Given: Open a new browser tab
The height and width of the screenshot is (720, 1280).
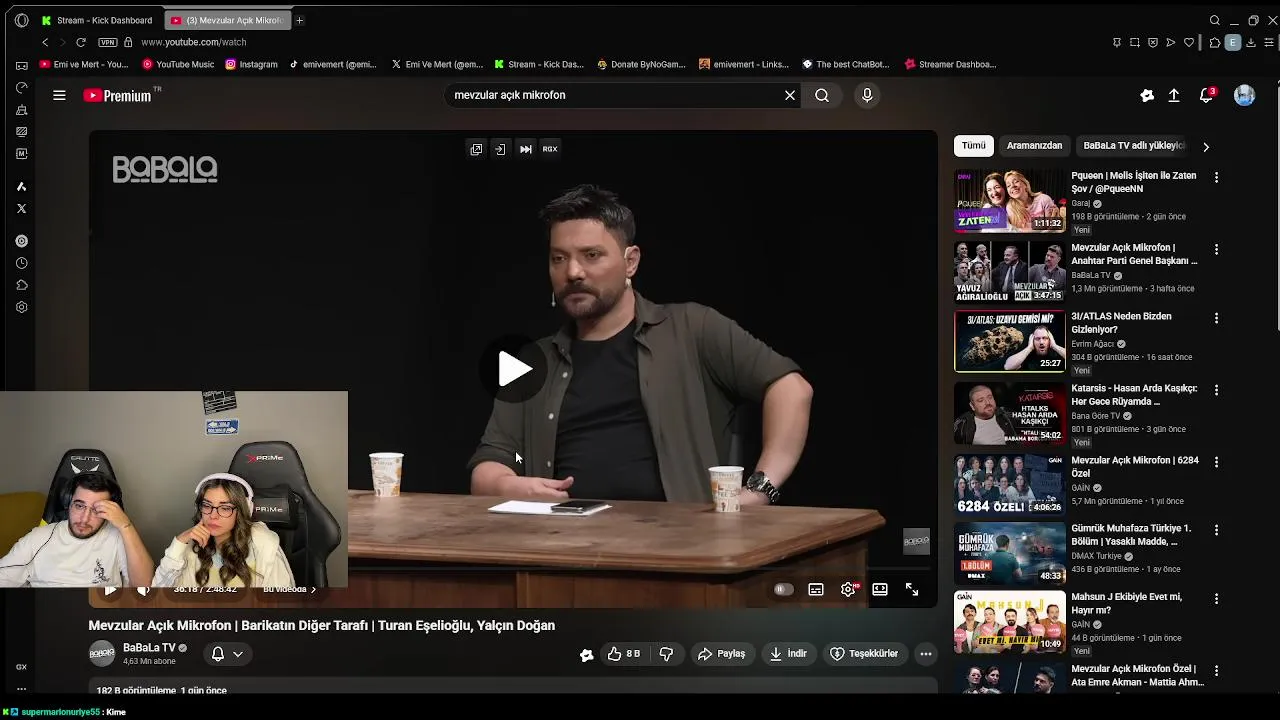Looking at the screenshot, I should [x=299, y=20].
